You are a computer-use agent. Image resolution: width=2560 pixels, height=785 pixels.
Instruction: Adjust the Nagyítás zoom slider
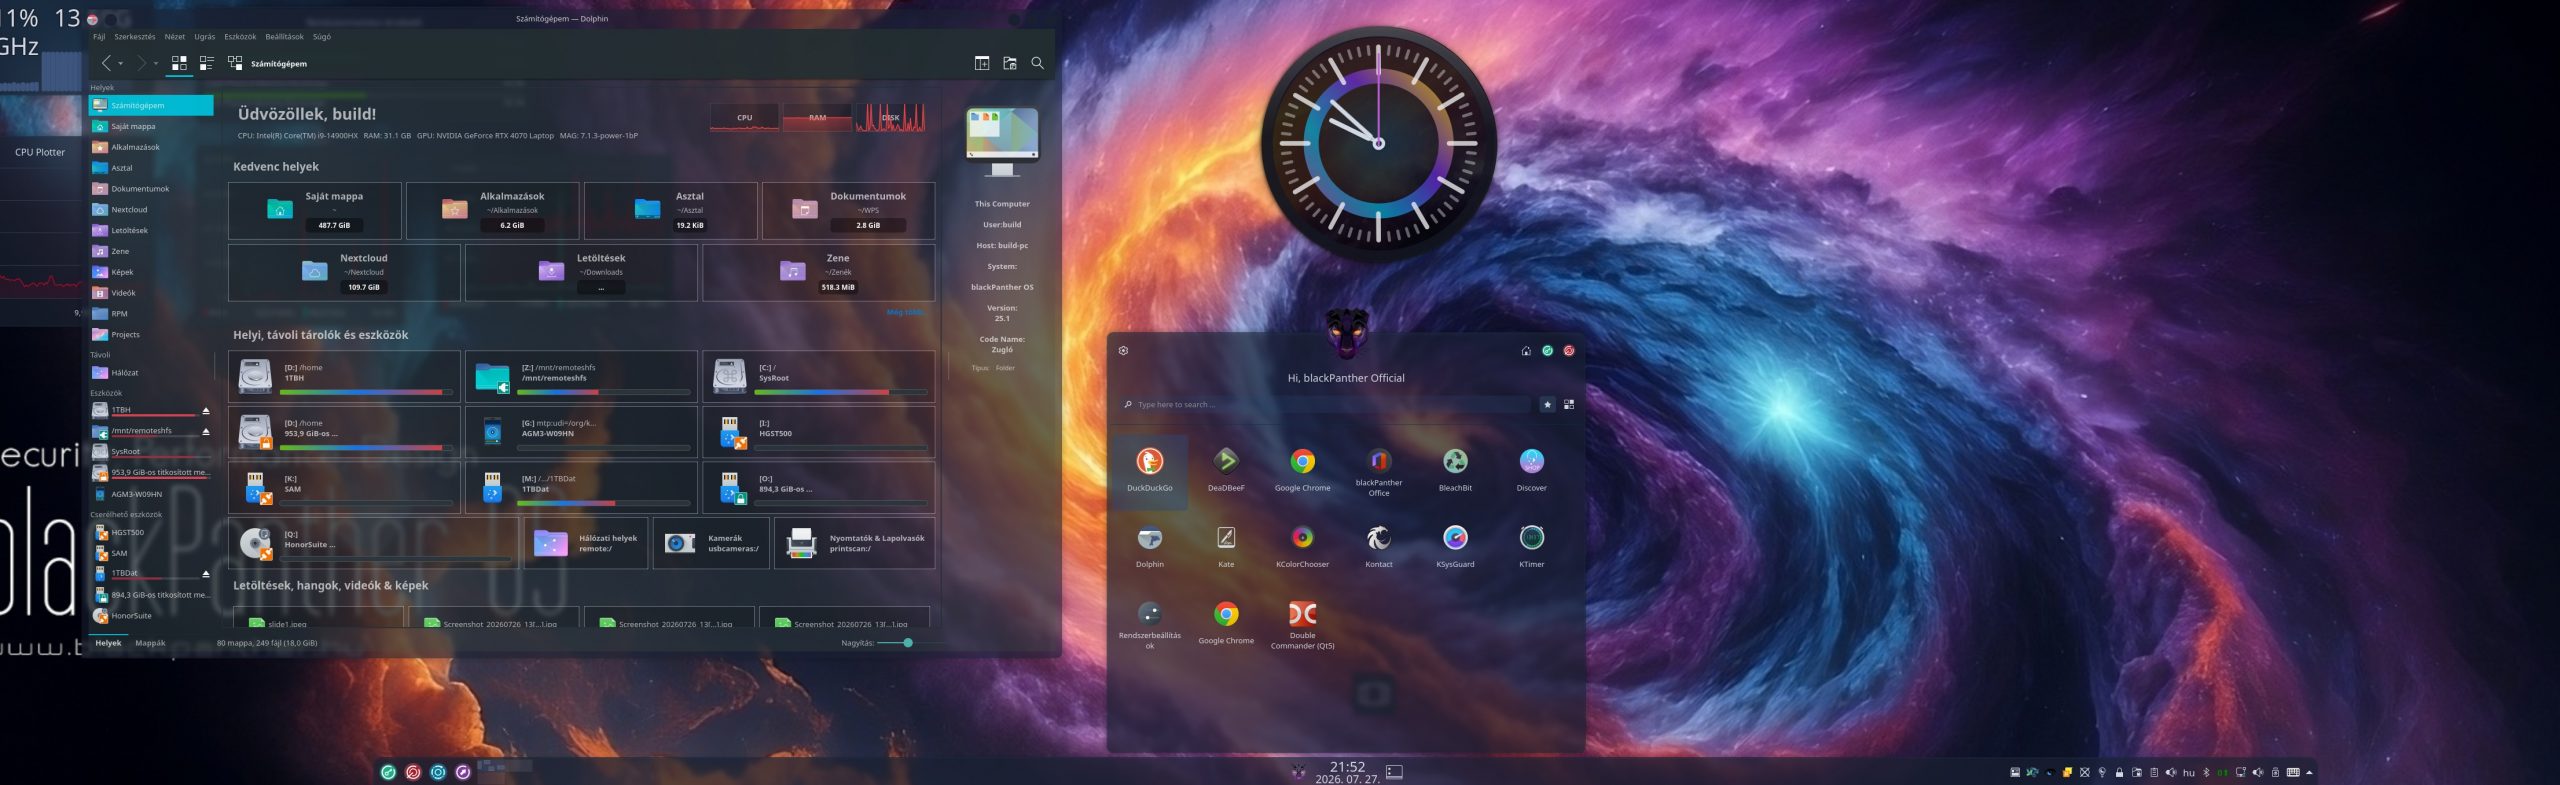click(895, 643)
